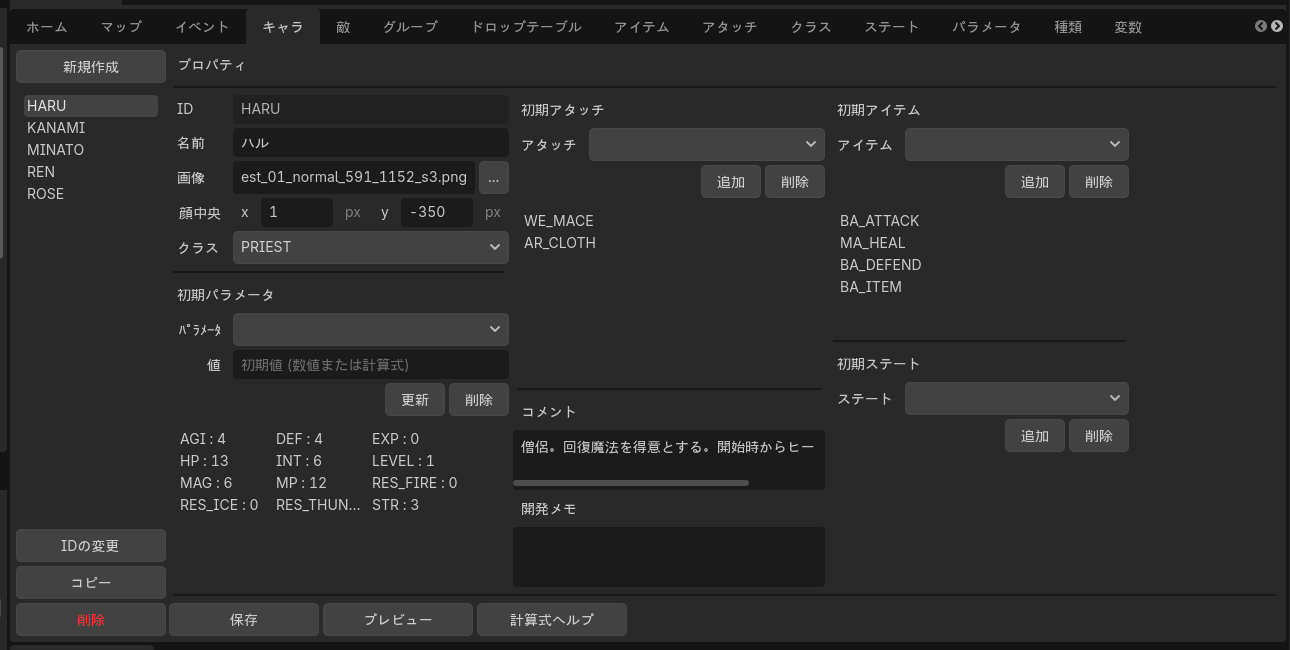Click the 新規作成 button
1290x650 pixels.
[91, 67]
